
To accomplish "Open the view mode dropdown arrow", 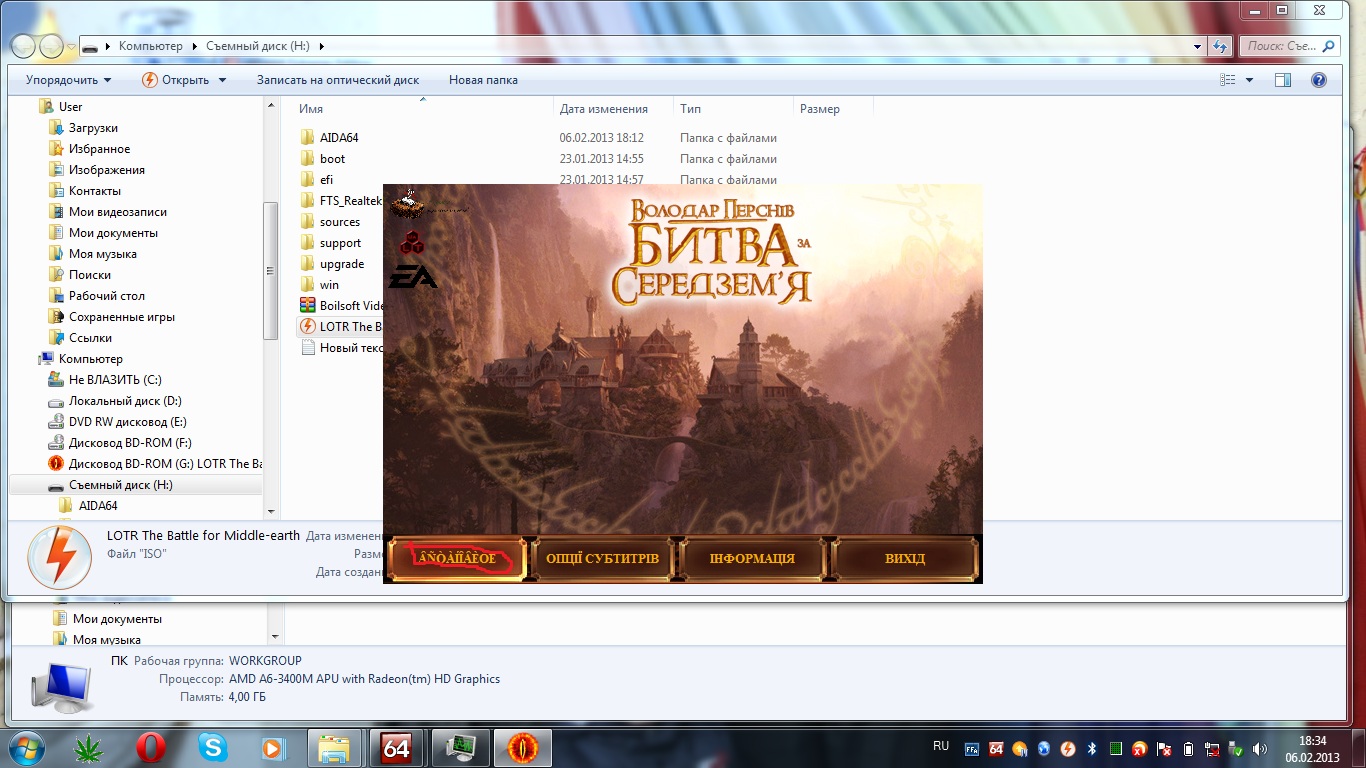I will tap(1249, 80).
